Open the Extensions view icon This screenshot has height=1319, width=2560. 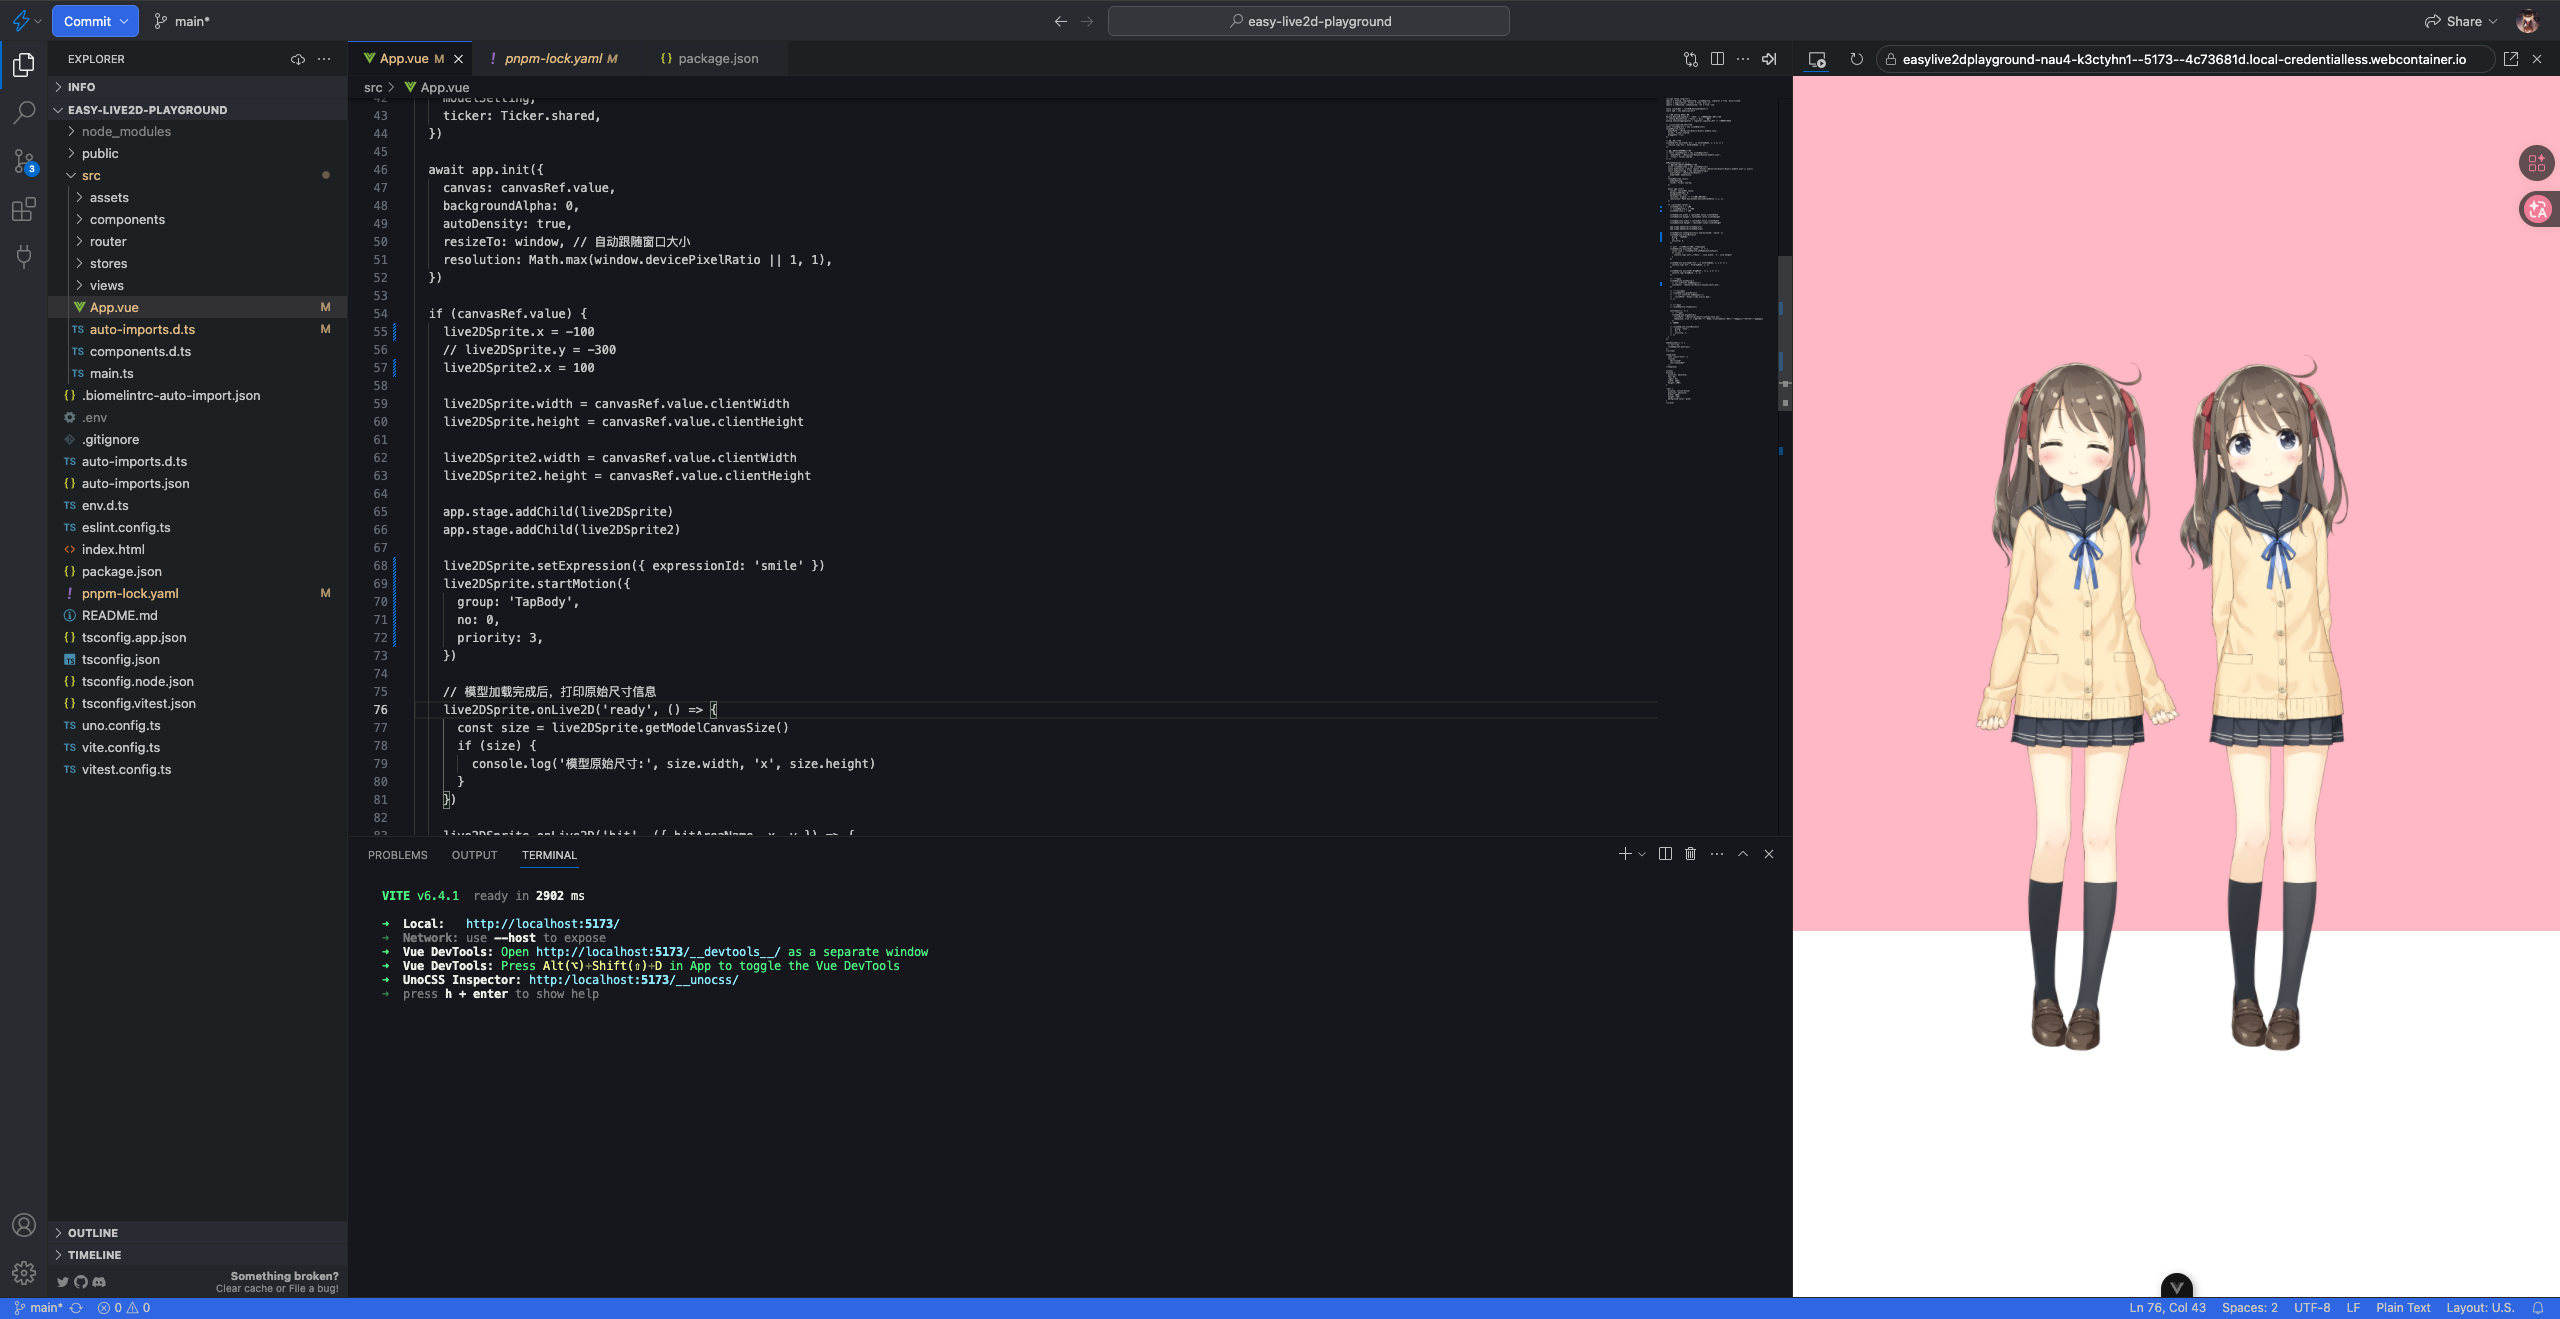pyautogui.click(x=24, y=209)
